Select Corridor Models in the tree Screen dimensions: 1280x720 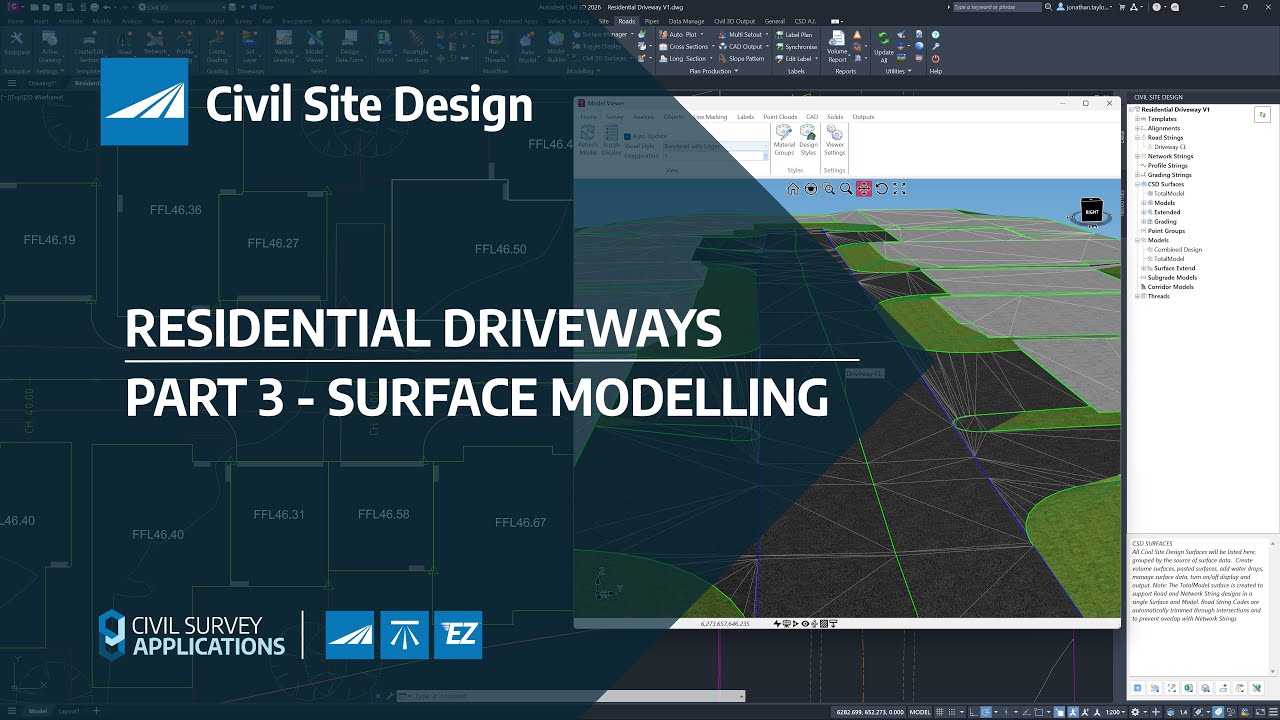click(1171, 287)
